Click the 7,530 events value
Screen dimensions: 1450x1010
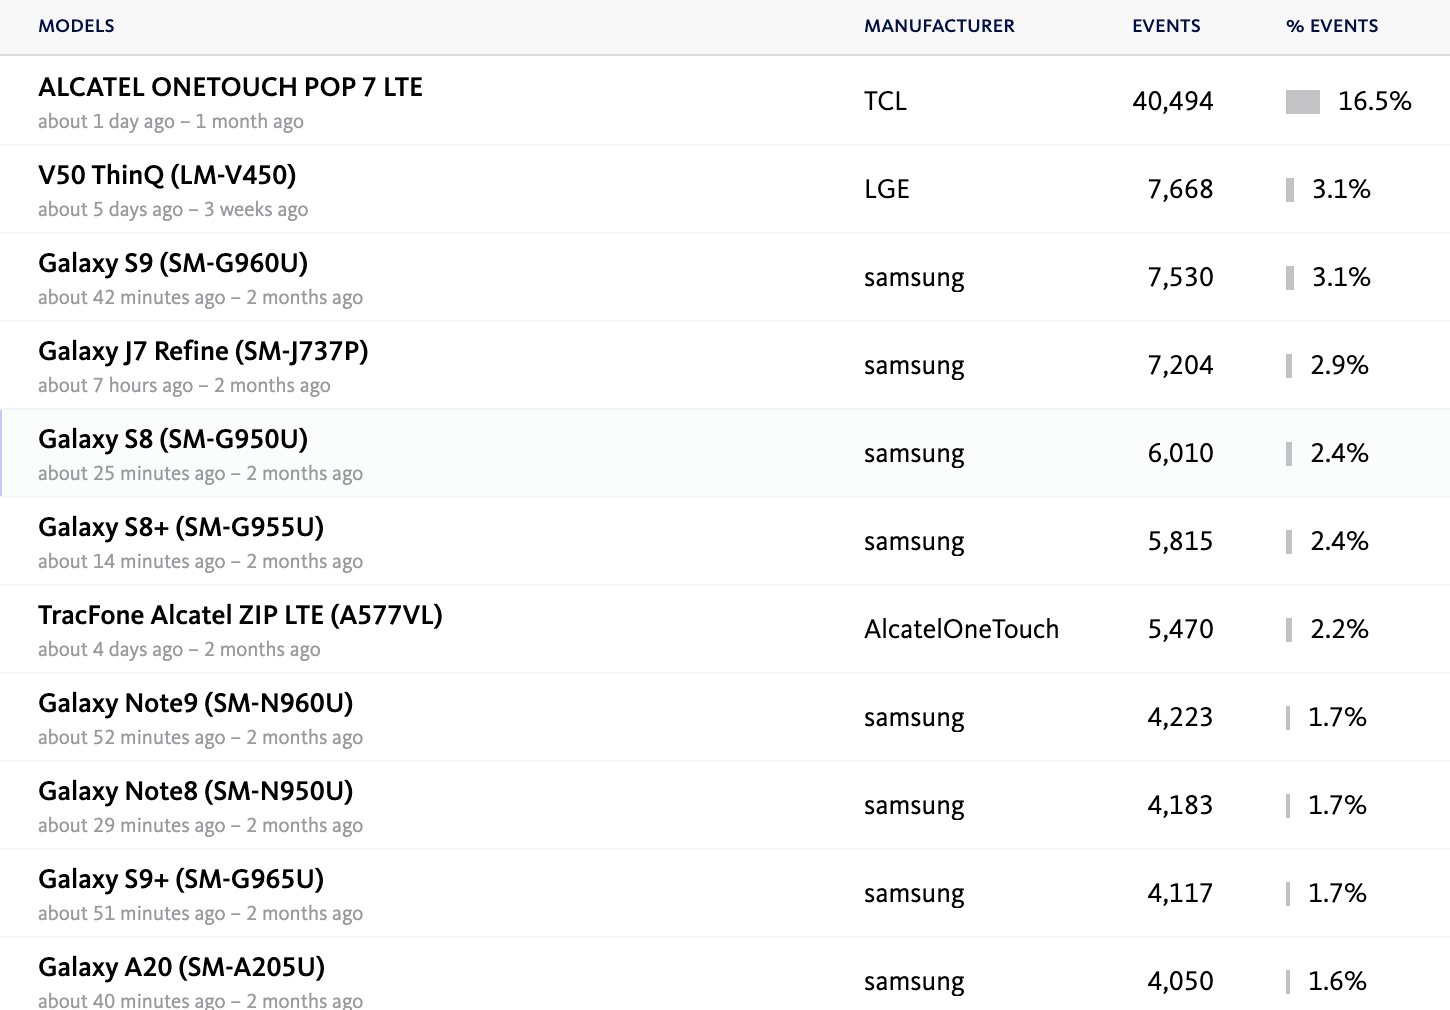pyautogui.click(x=1180, y=277)
